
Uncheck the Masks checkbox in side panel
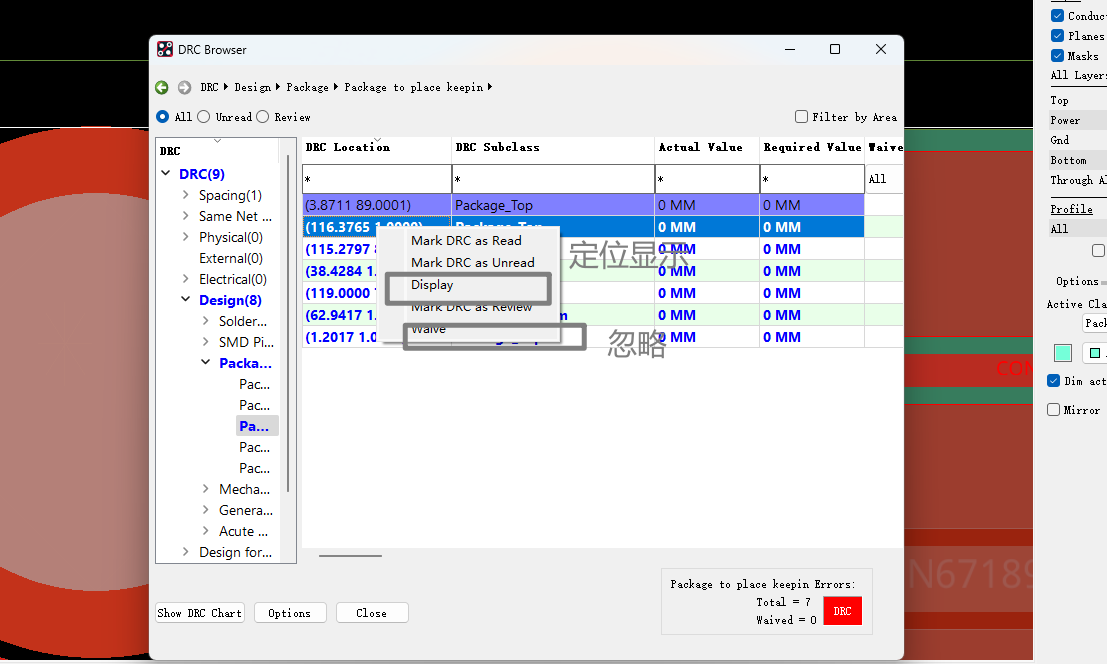1057,55
